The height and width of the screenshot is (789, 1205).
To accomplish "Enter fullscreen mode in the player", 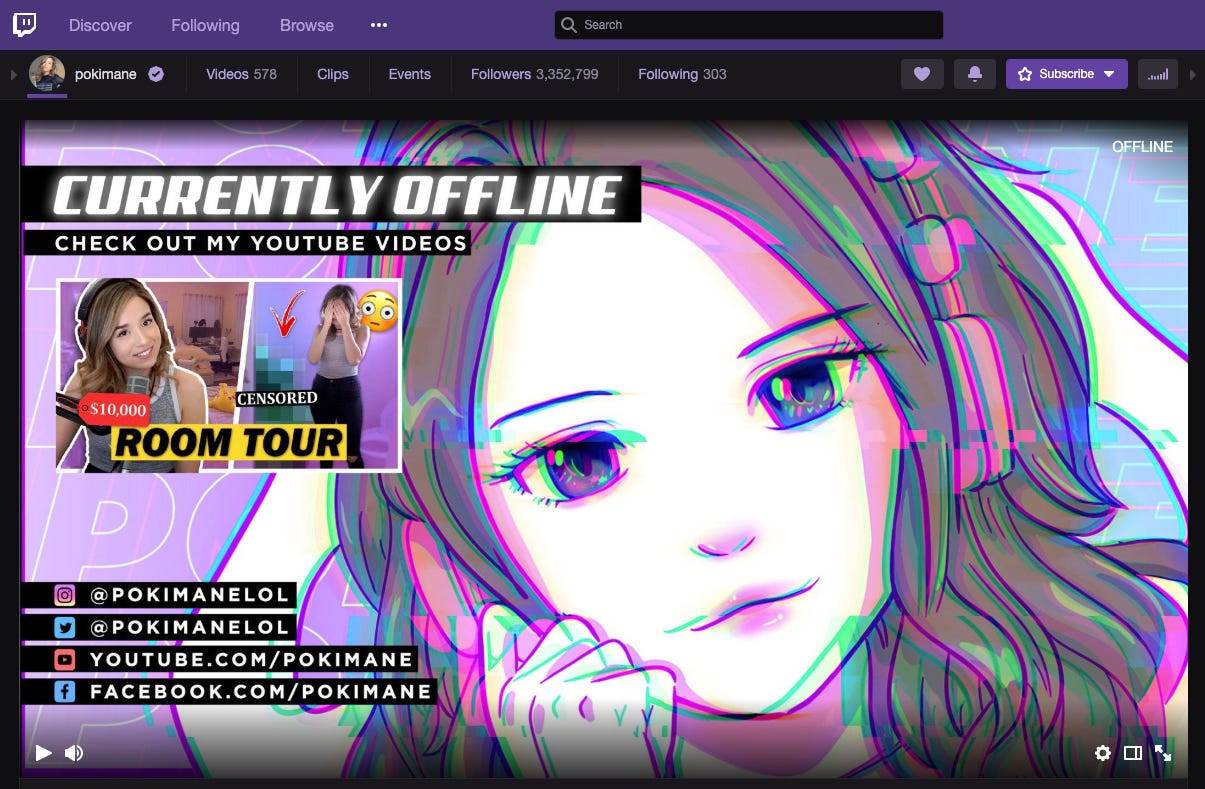I will (x=1163, y=753).
